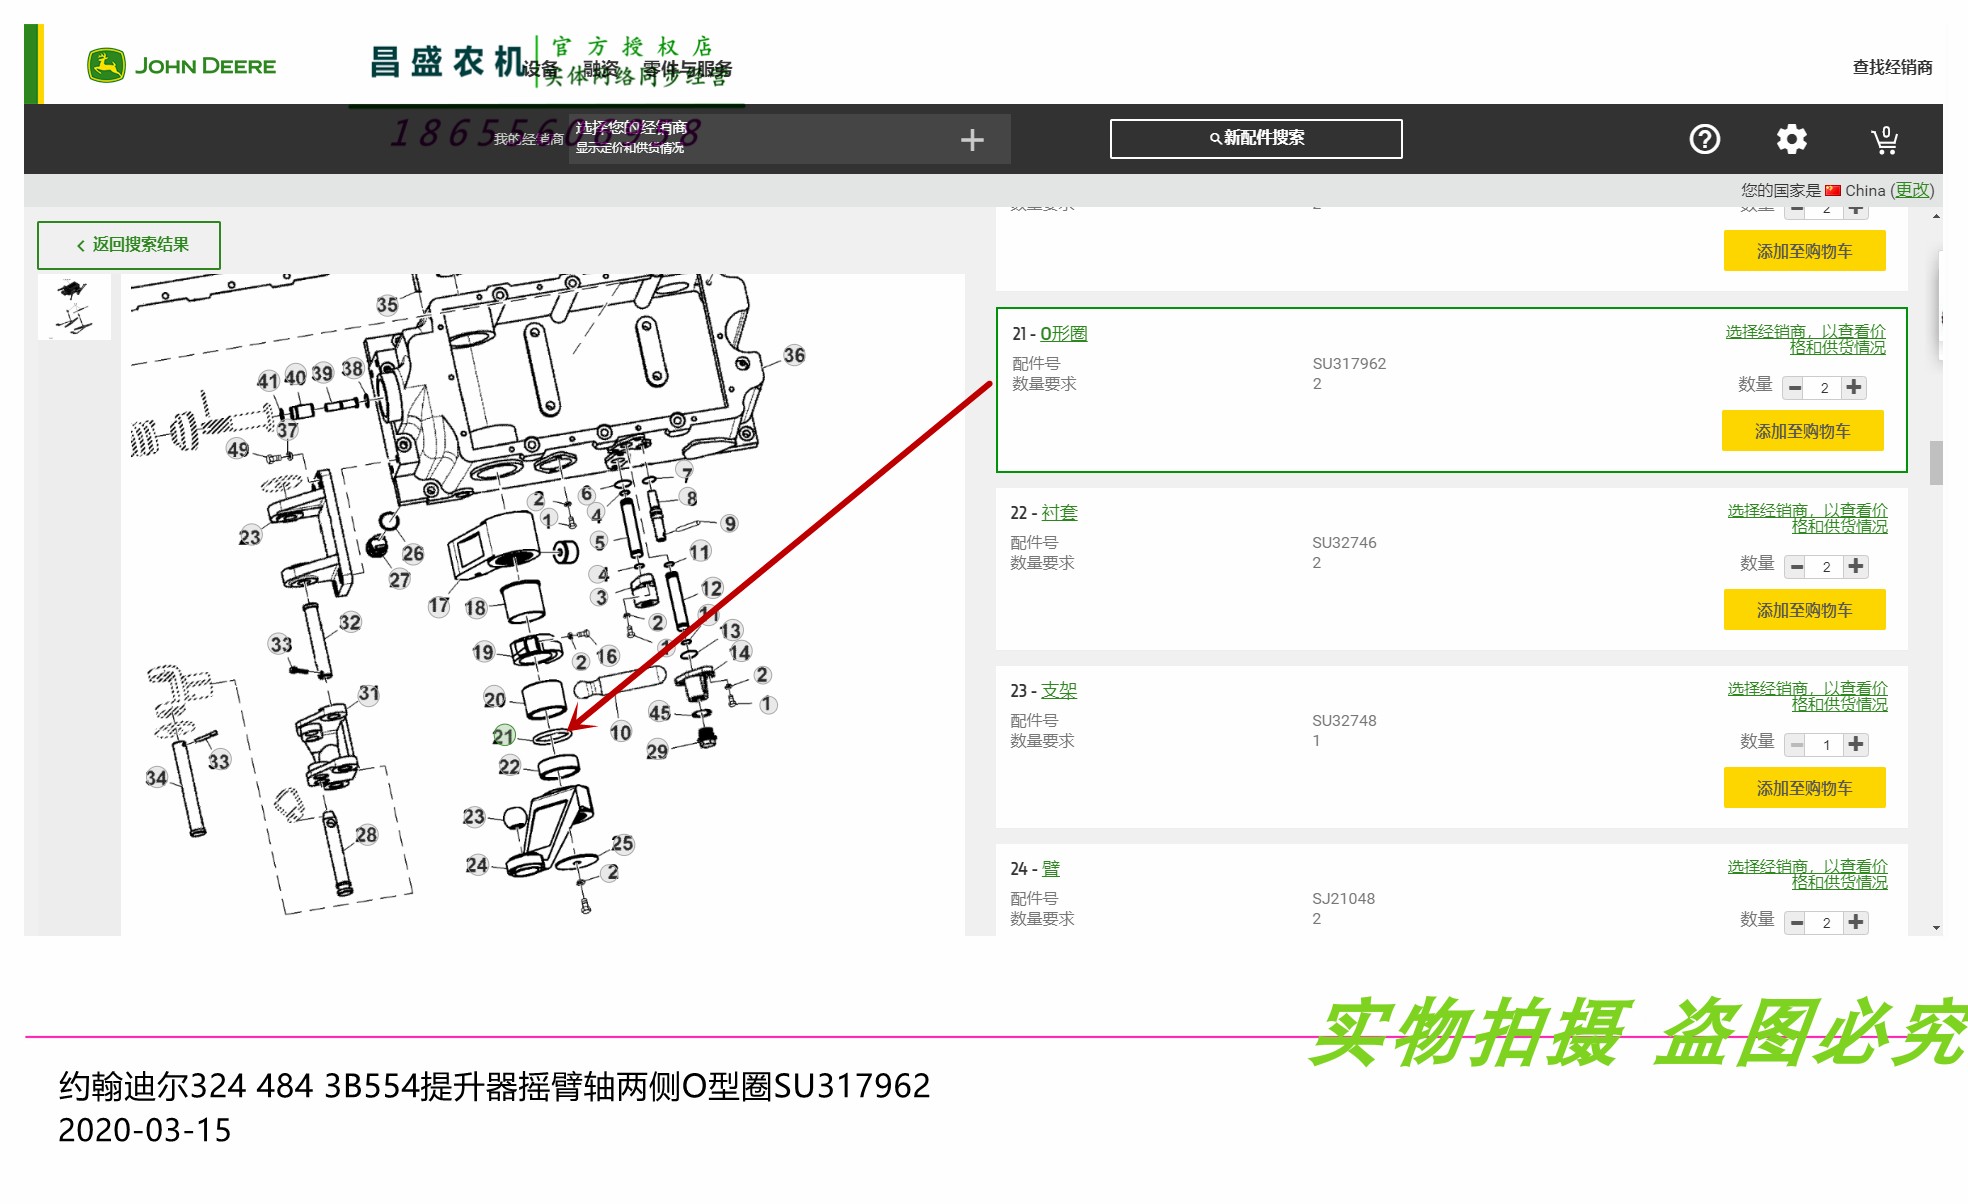1968x1204 pixels.
Task: Select dealer link for item 22 pricing
Action: 1807,518
